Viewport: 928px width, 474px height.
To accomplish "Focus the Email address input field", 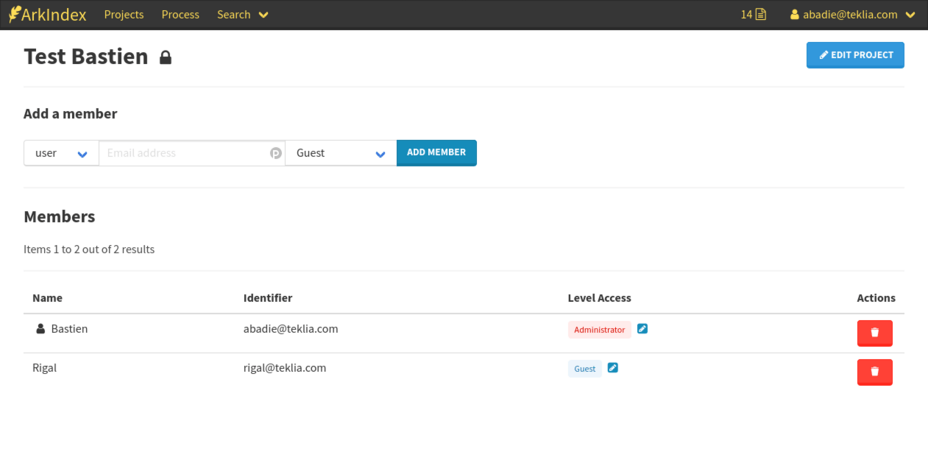I will coord(185,153).
